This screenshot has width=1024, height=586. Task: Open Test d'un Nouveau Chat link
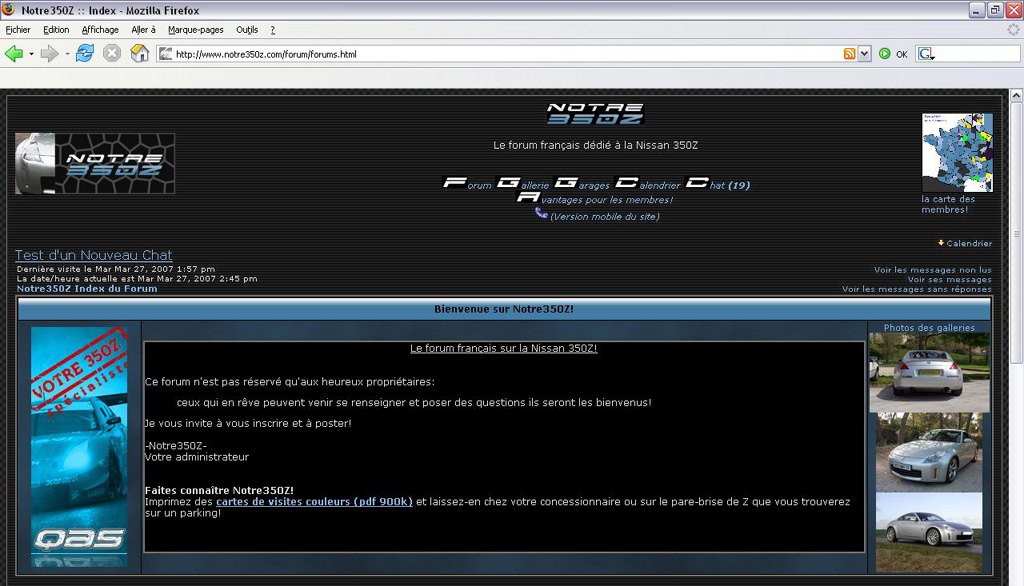click(x=93, y=255)
